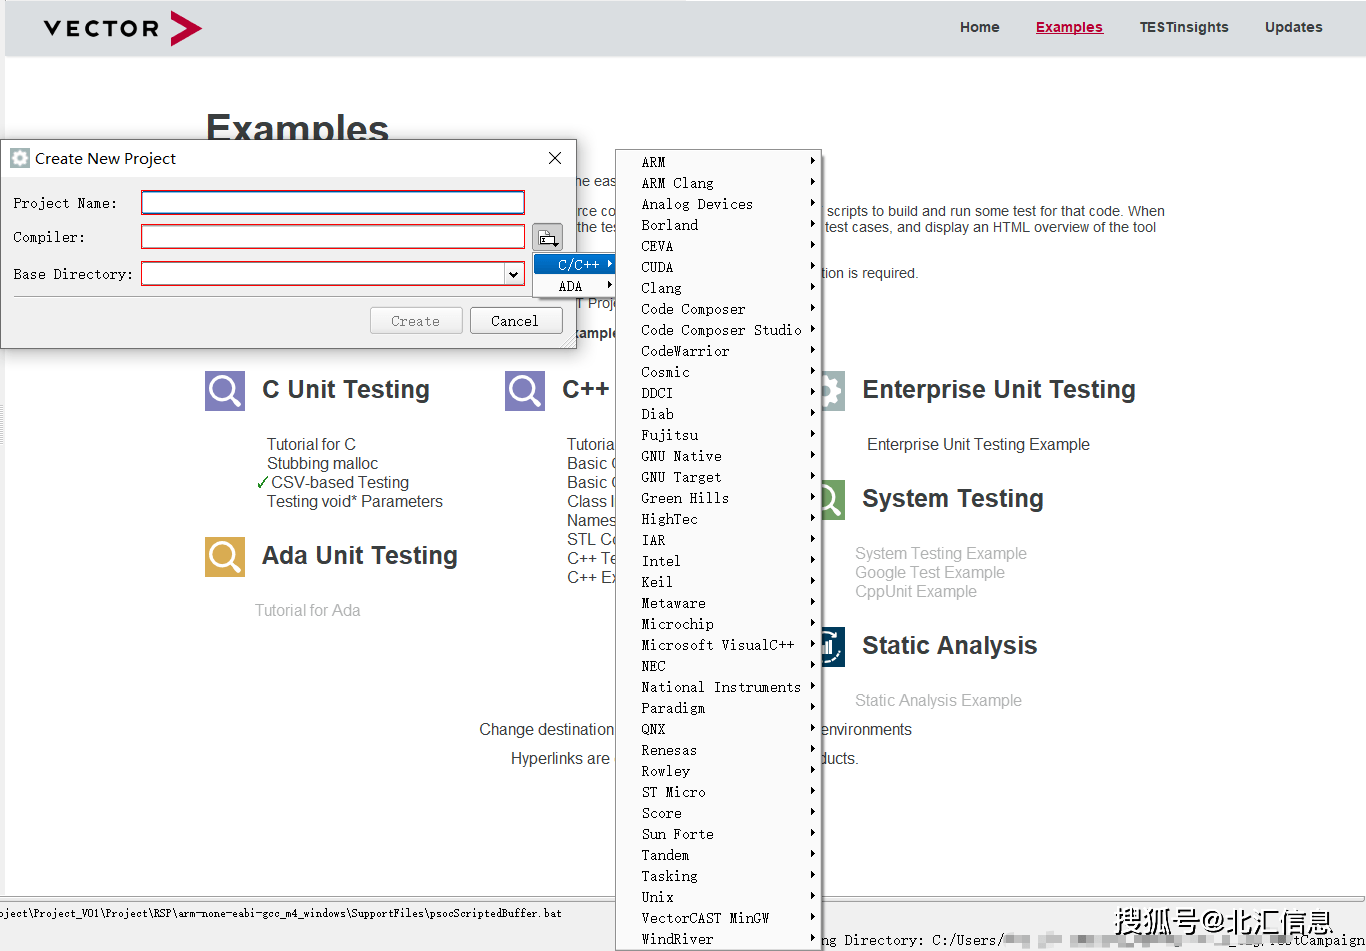Expand the GNU Native compiler submenu
The height and width of the screenshot is (951, 1366).
click(x=681, y=456)
